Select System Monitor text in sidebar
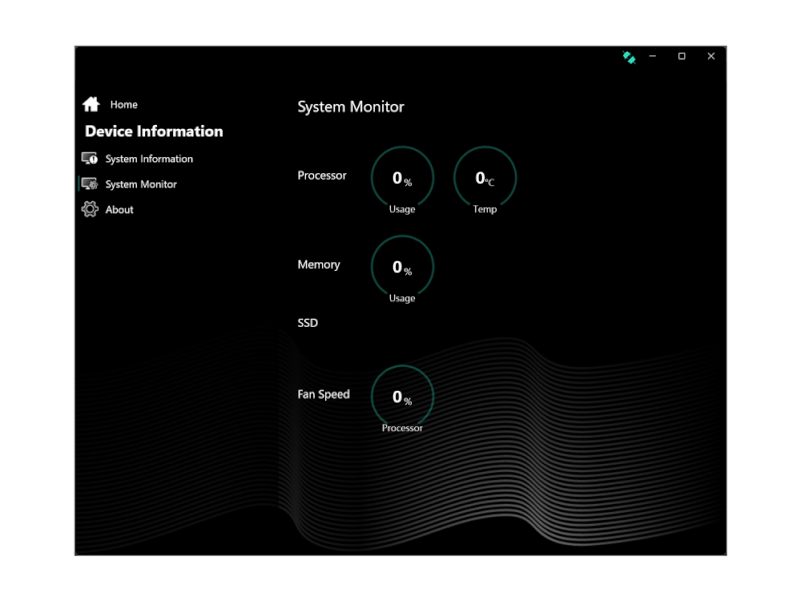Image resolution: width=801 pixels, height=601 pixels. [x=141, y=185]
